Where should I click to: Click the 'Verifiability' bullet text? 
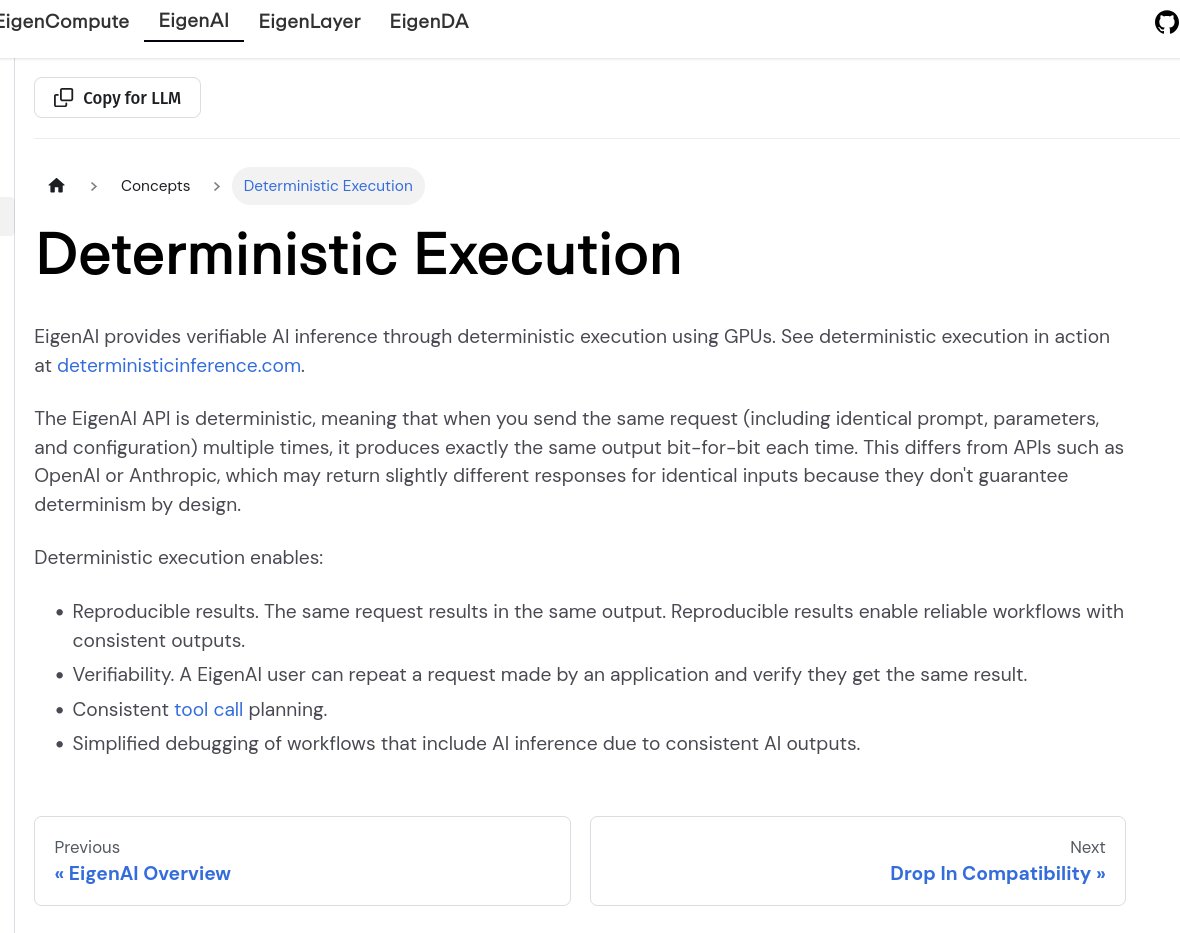(x=549, y=675)
